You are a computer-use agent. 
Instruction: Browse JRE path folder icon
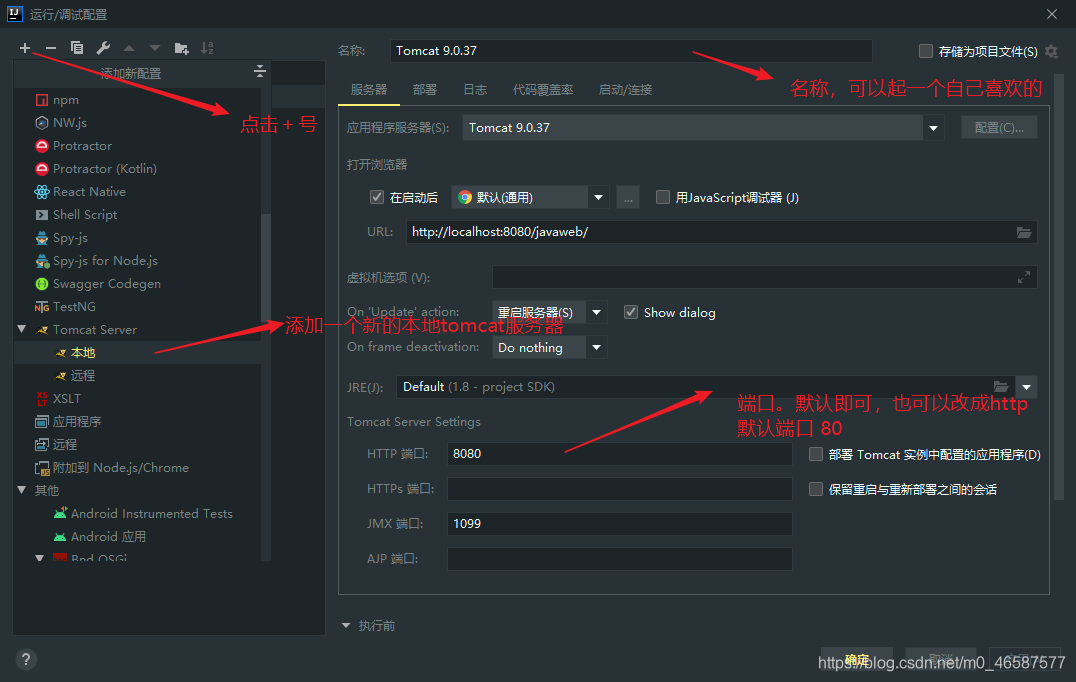pos(1001,387)
